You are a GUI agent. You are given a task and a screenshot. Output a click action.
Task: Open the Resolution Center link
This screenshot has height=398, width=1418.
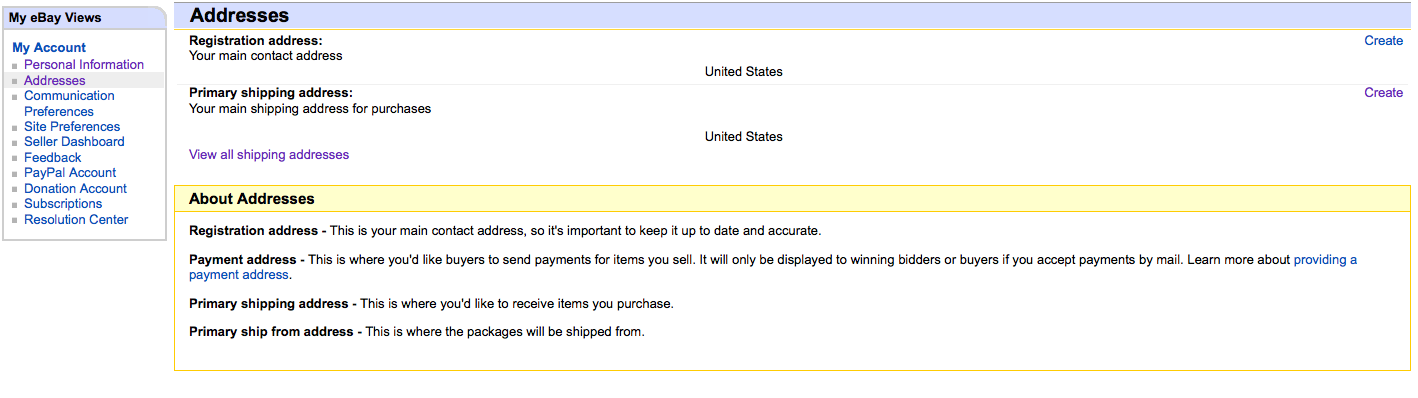click(76, 219)
